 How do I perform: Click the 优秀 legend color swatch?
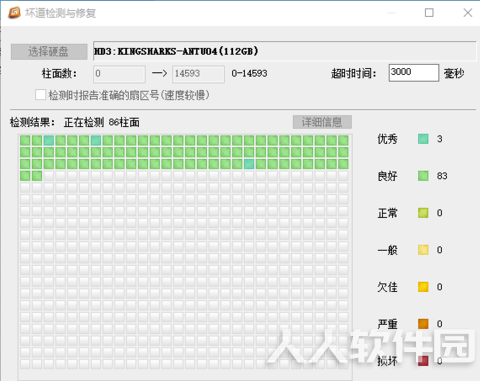[423, 139]
